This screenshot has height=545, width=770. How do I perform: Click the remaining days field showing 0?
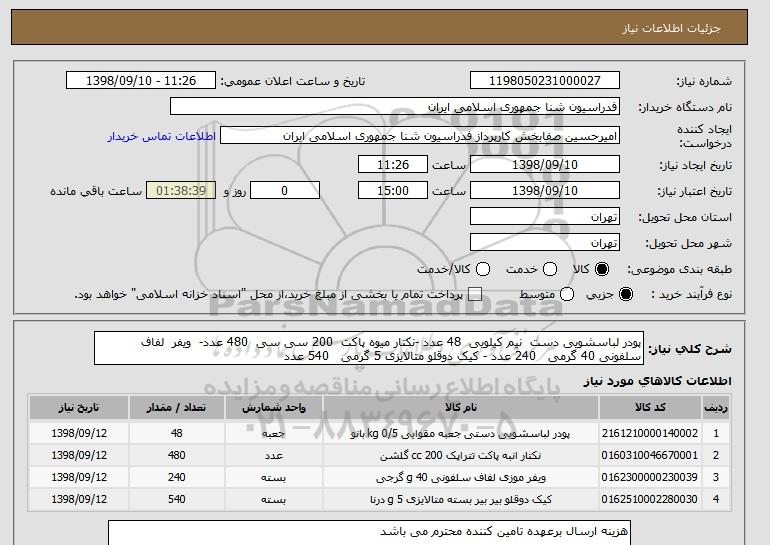pyautogui.click(x=285, y=191)
